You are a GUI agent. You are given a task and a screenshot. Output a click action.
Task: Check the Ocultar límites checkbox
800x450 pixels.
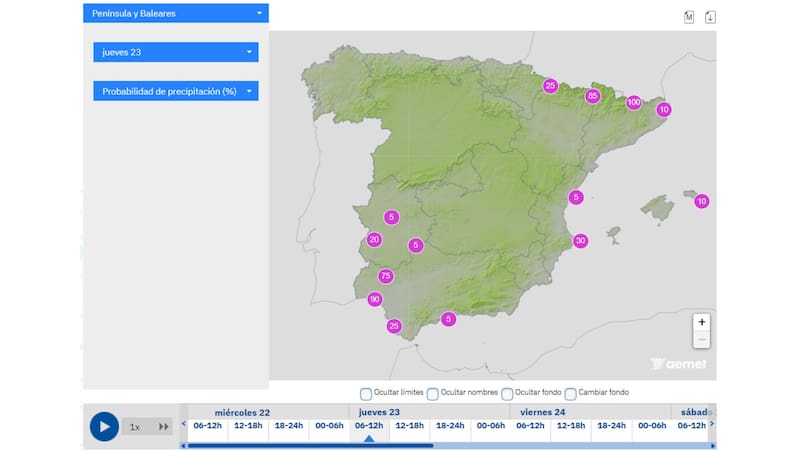pos(366,393)
